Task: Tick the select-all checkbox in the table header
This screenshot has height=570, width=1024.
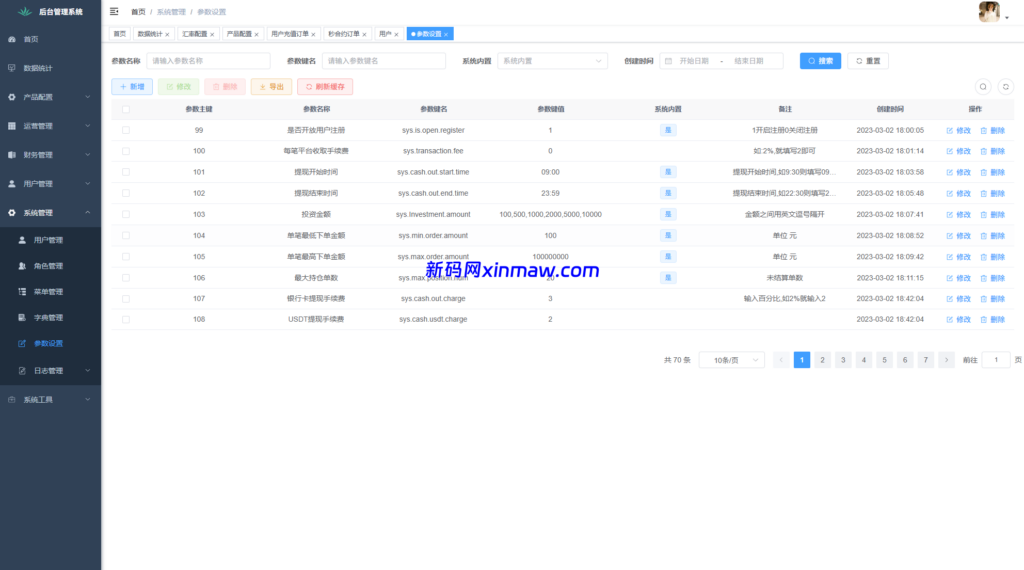Action: (126, 110)
